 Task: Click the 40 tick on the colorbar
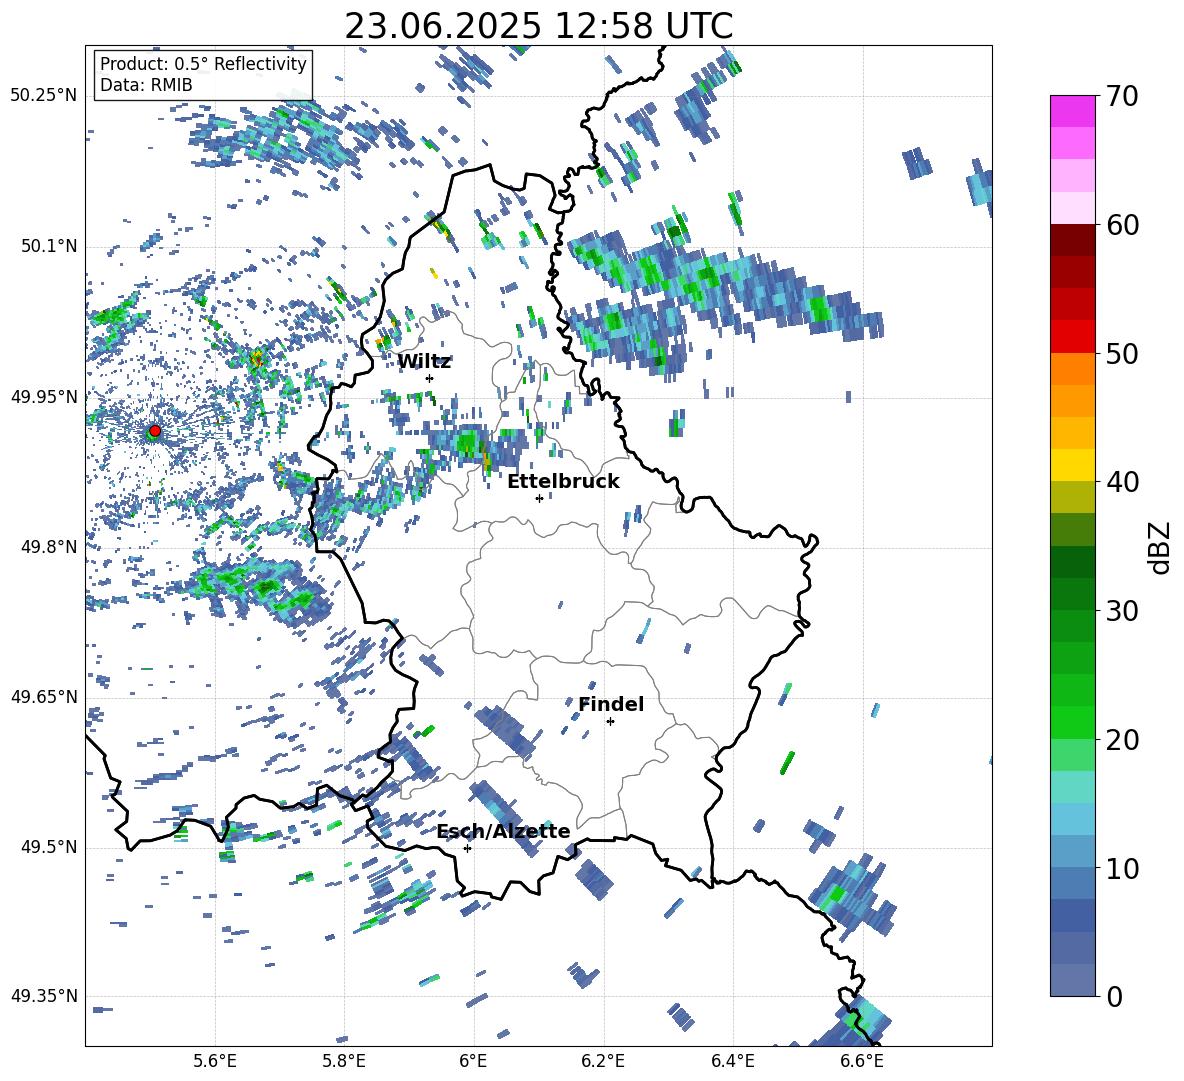1122,482
